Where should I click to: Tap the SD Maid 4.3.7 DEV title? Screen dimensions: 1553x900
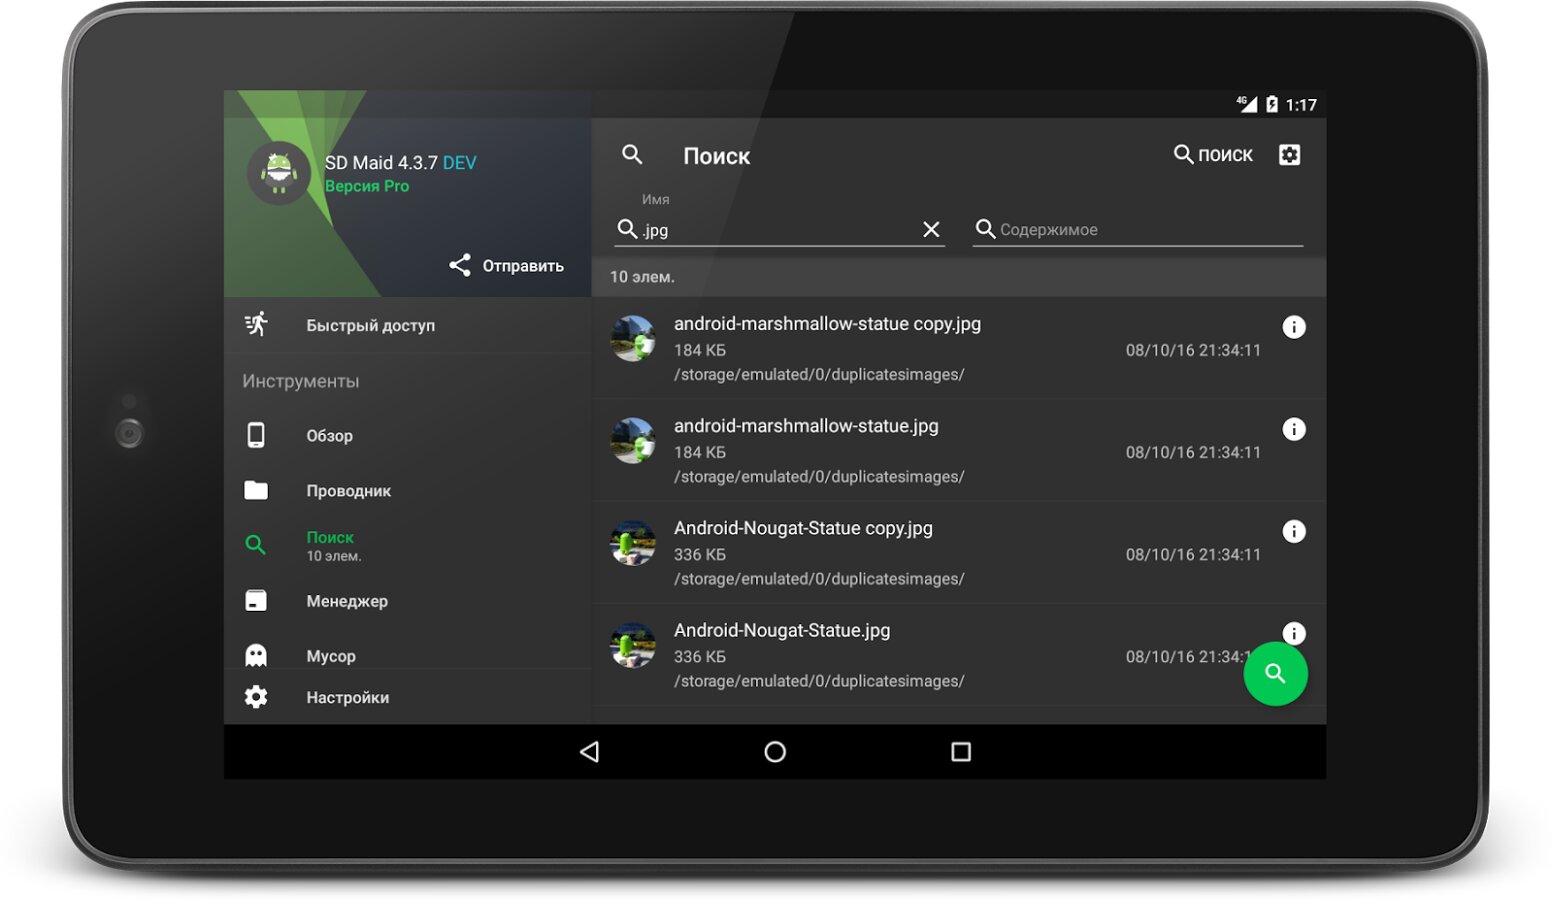tap(401, 162)
